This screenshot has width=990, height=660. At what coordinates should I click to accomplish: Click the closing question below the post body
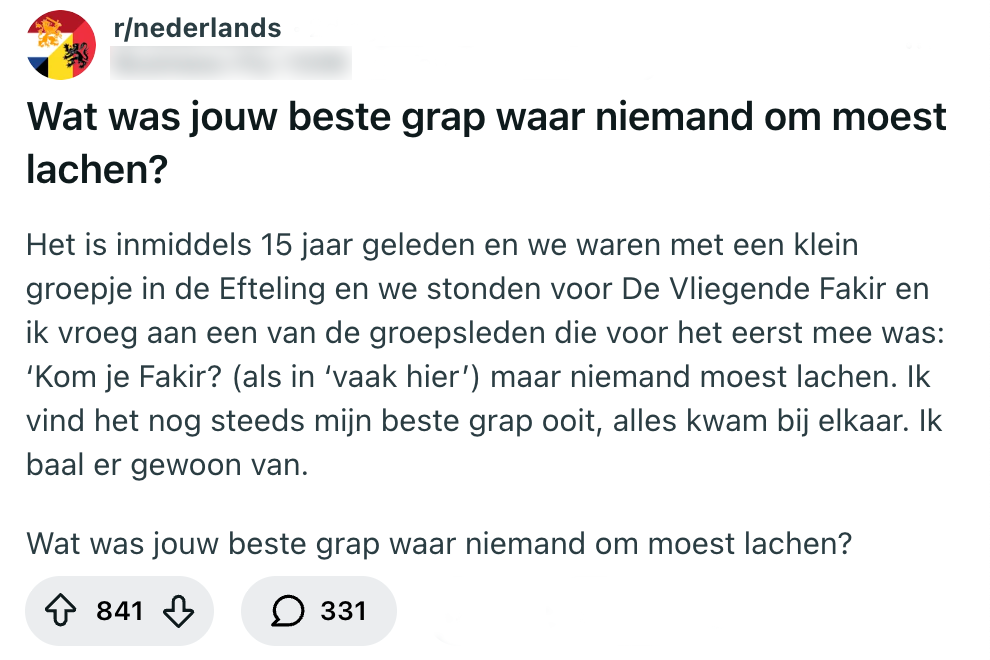coord(440,544)
